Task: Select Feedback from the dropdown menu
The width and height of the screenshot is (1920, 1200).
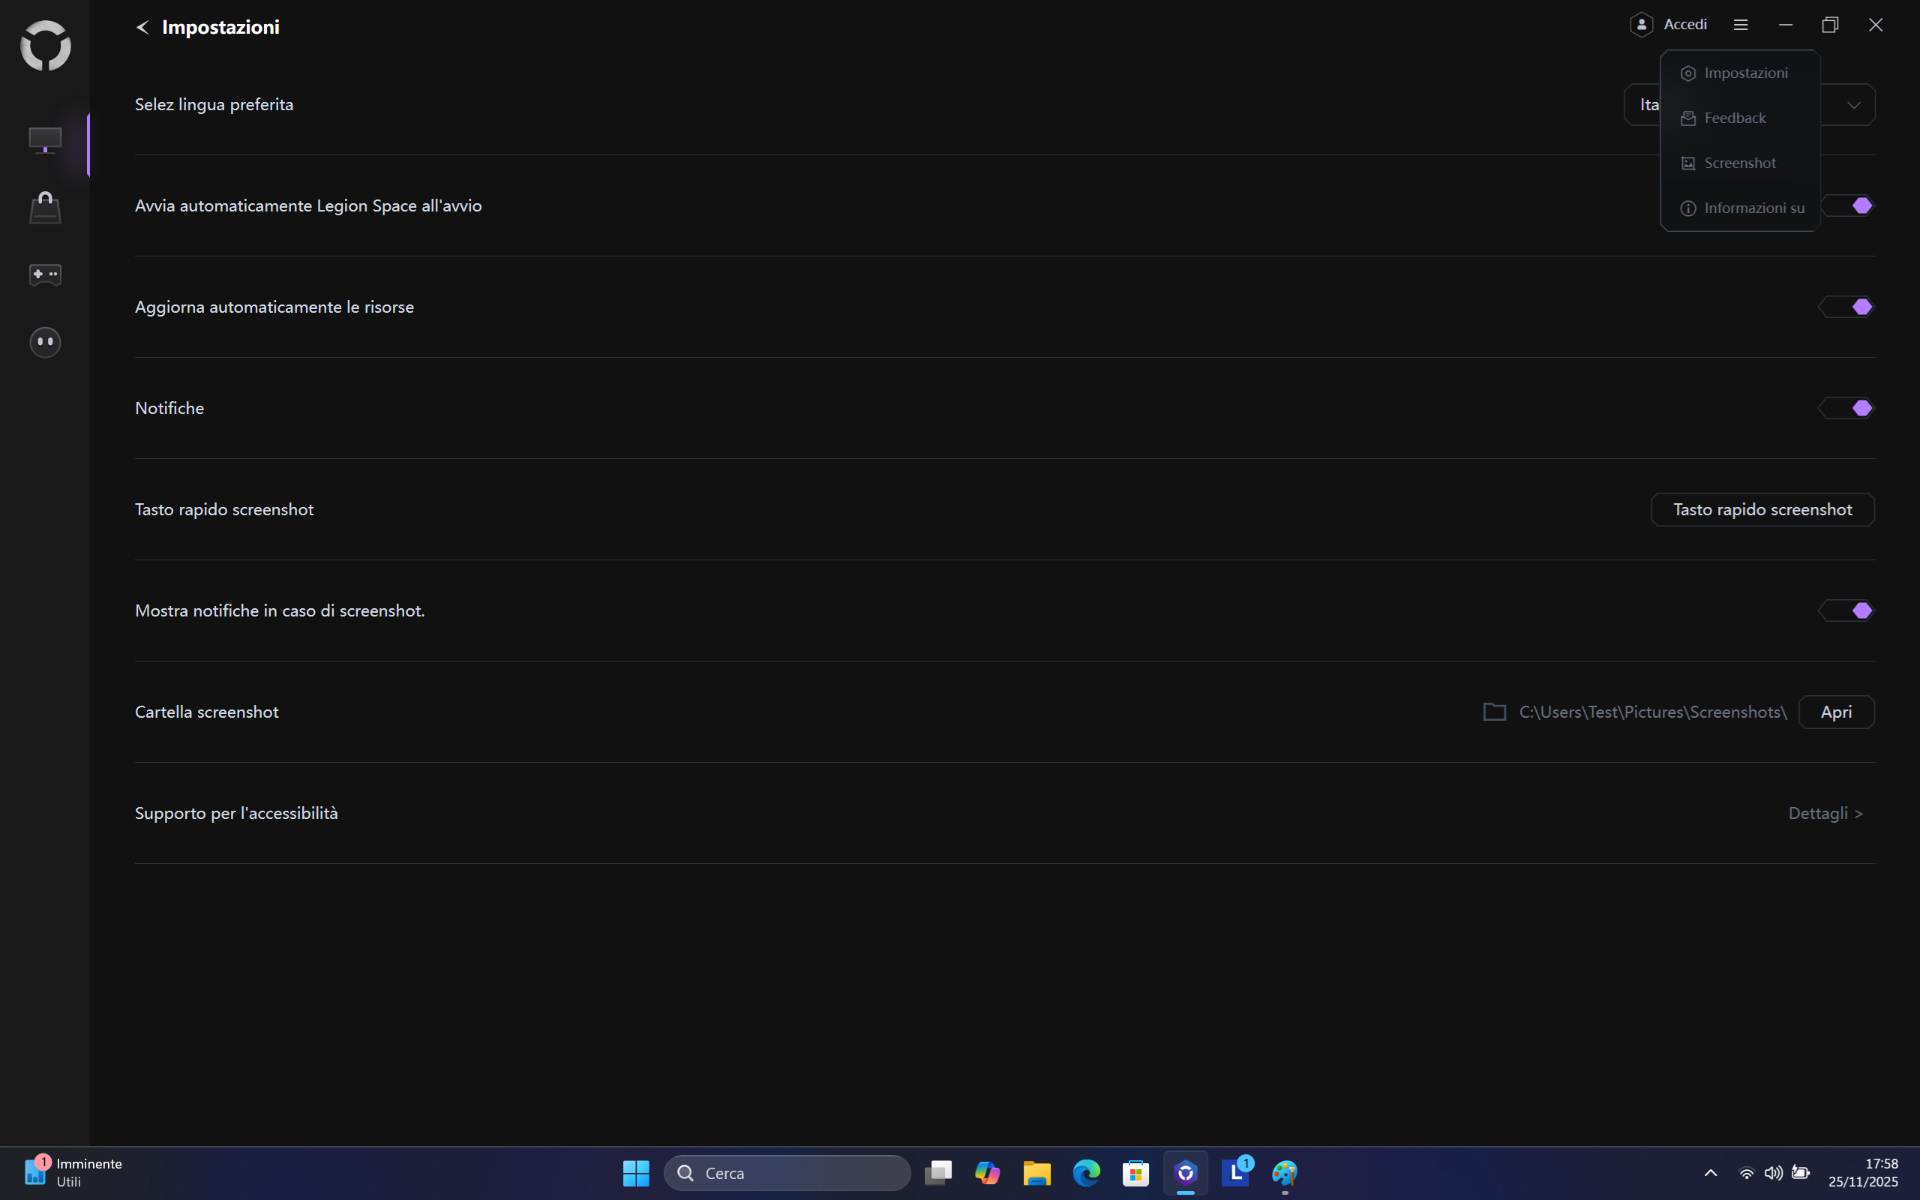Action: tap(1734, 118)
